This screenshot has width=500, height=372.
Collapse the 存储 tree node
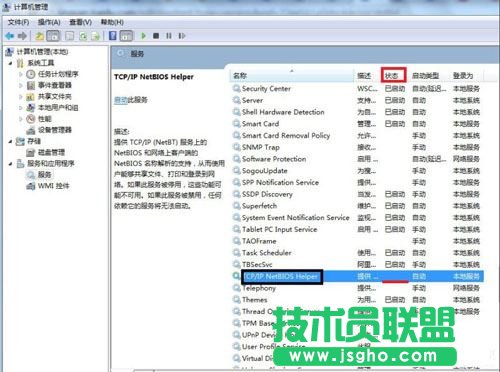pos(11,141)
